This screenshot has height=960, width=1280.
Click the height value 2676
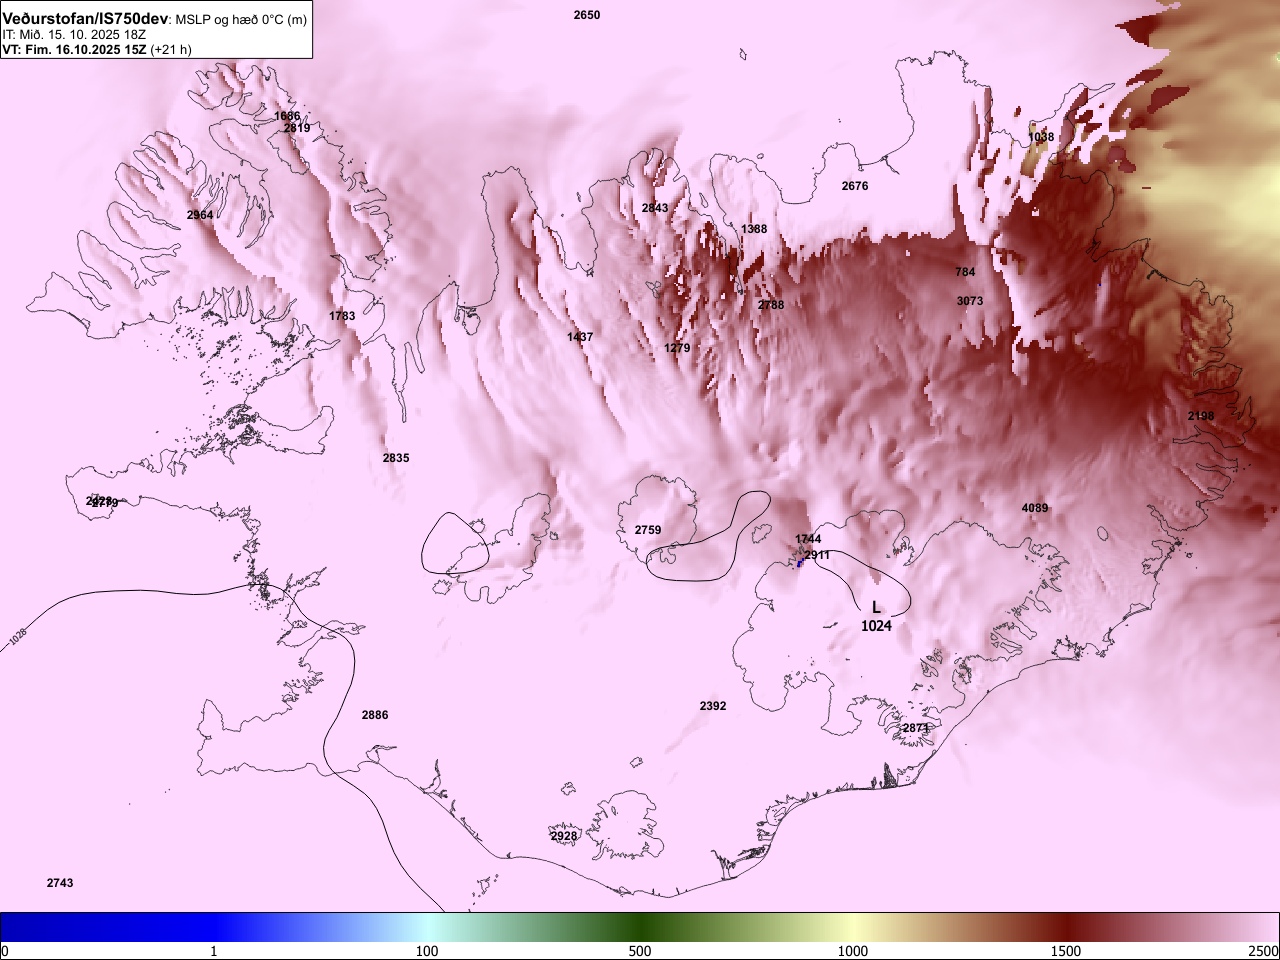point(855,186)
